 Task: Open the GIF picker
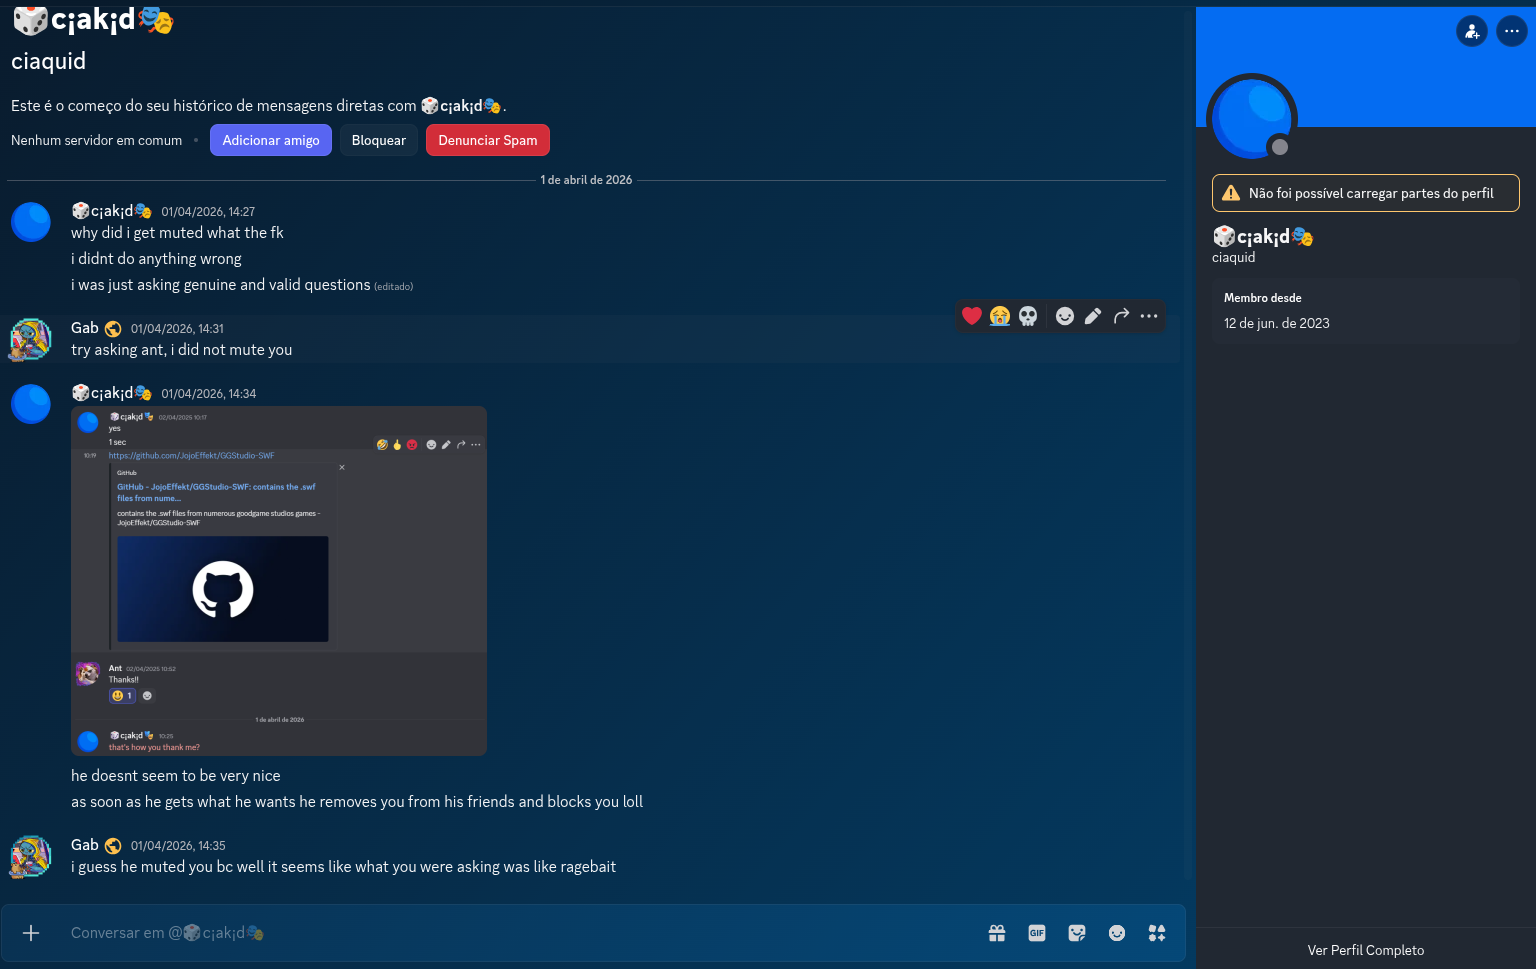[x=1037, y=933]
